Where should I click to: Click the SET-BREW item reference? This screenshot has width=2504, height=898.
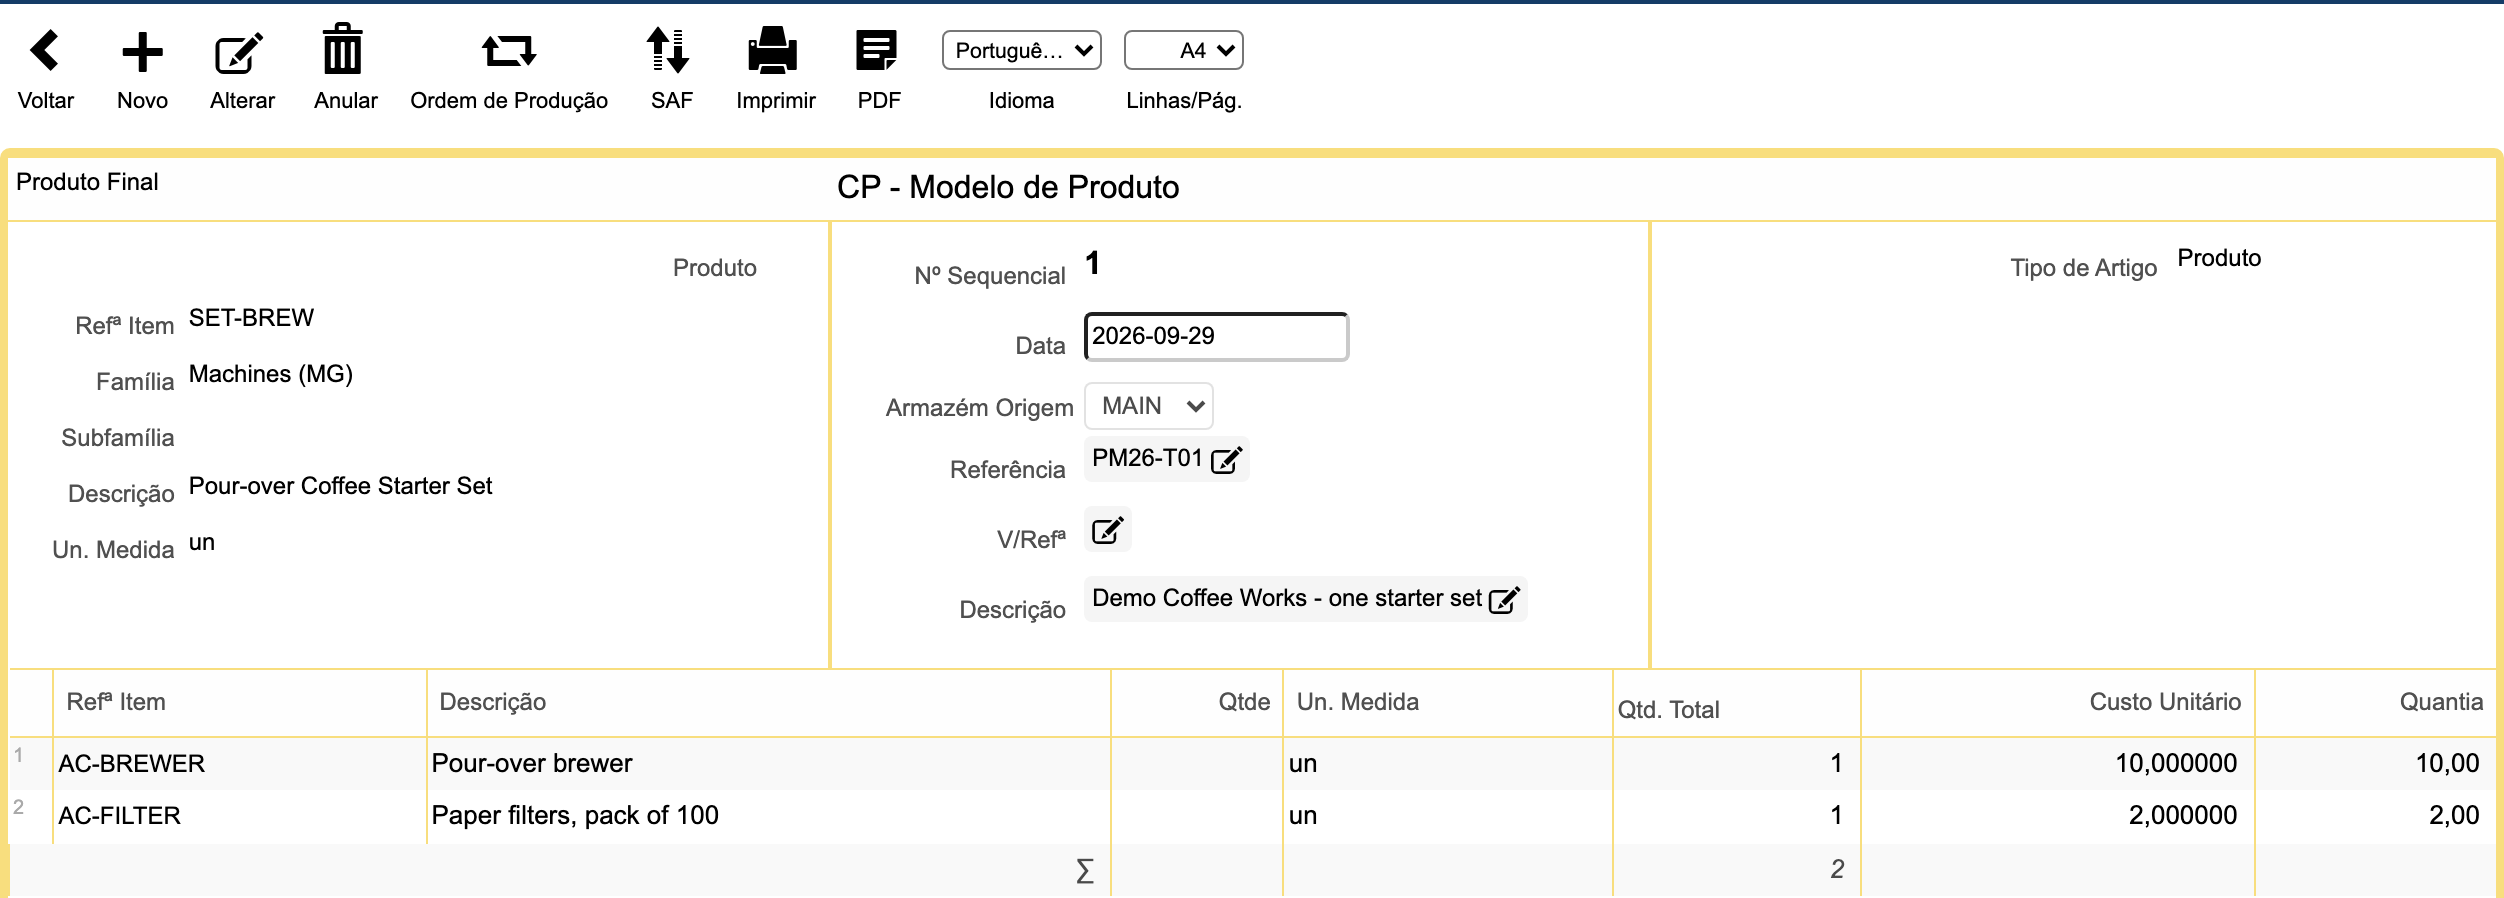pos(251,318)
